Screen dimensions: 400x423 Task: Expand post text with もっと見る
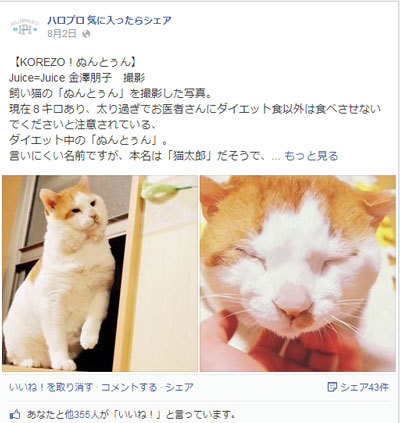pyautogui.click(x=311, y=156)
